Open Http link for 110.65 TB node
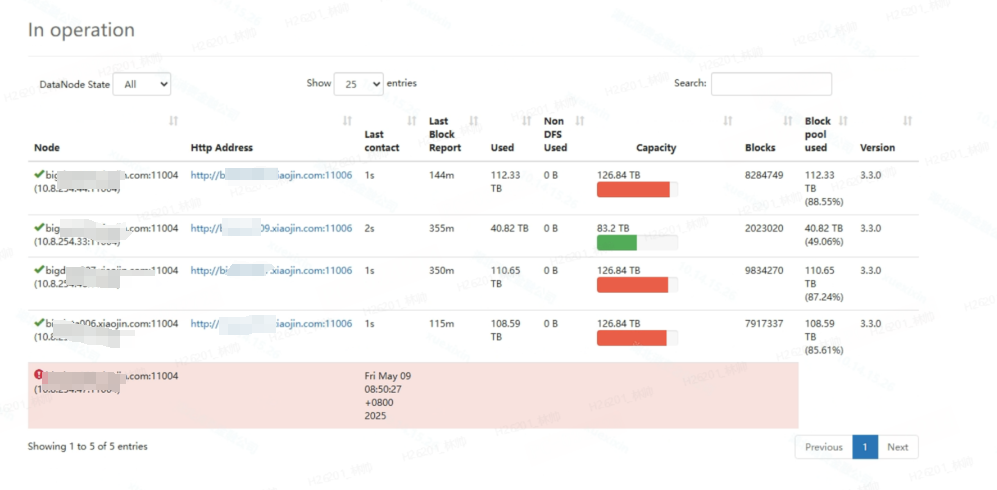 point(271,270)
